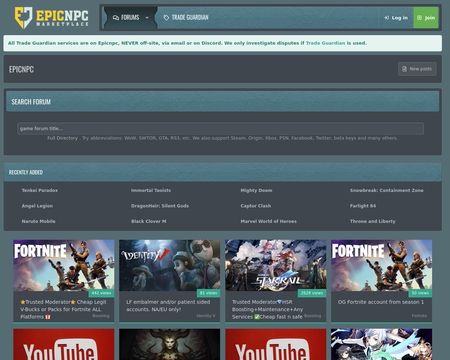450x360 pixels.
Task: Focus the game forum title search field
Action: [x=220, y=128]
